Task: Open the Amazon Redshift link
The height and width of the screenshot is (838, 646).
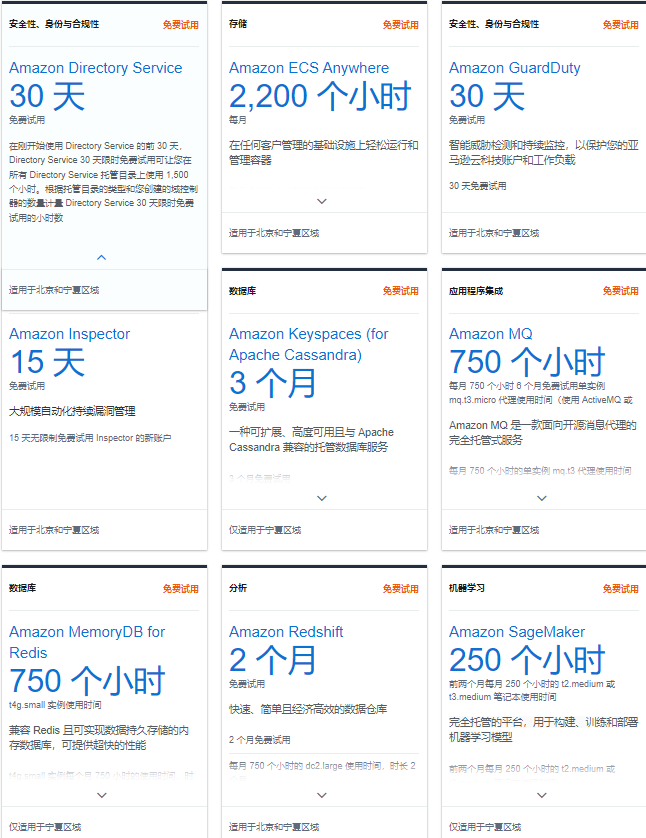Action: 286,632
